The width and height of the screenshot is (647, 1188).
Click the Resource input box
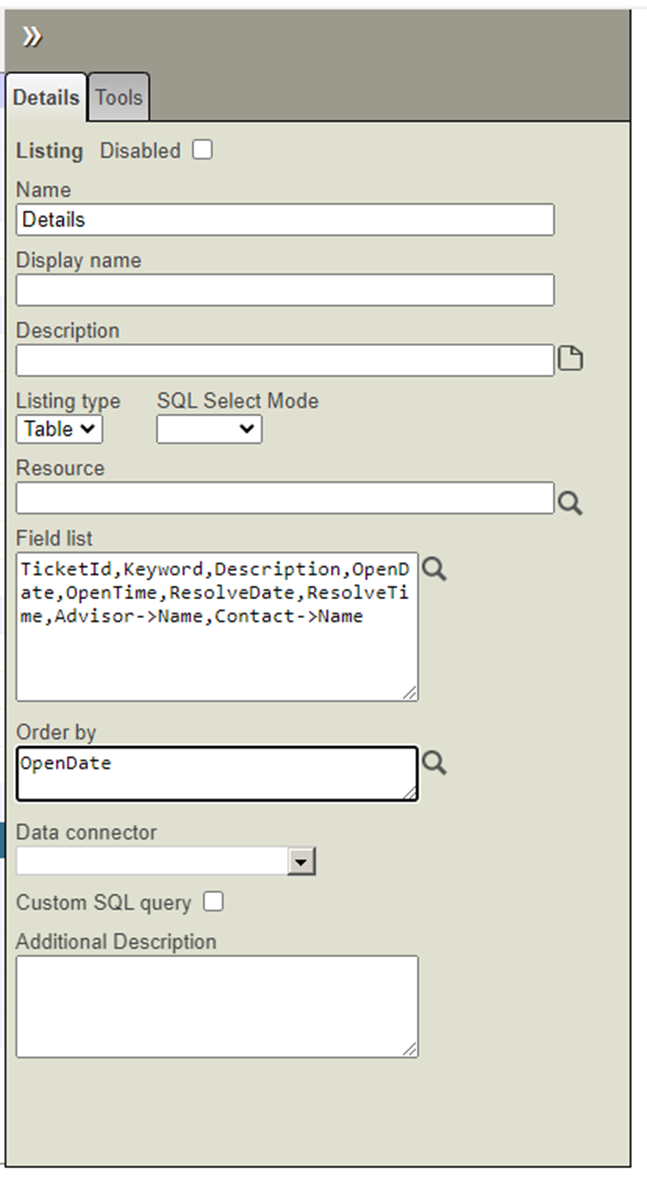285,498
